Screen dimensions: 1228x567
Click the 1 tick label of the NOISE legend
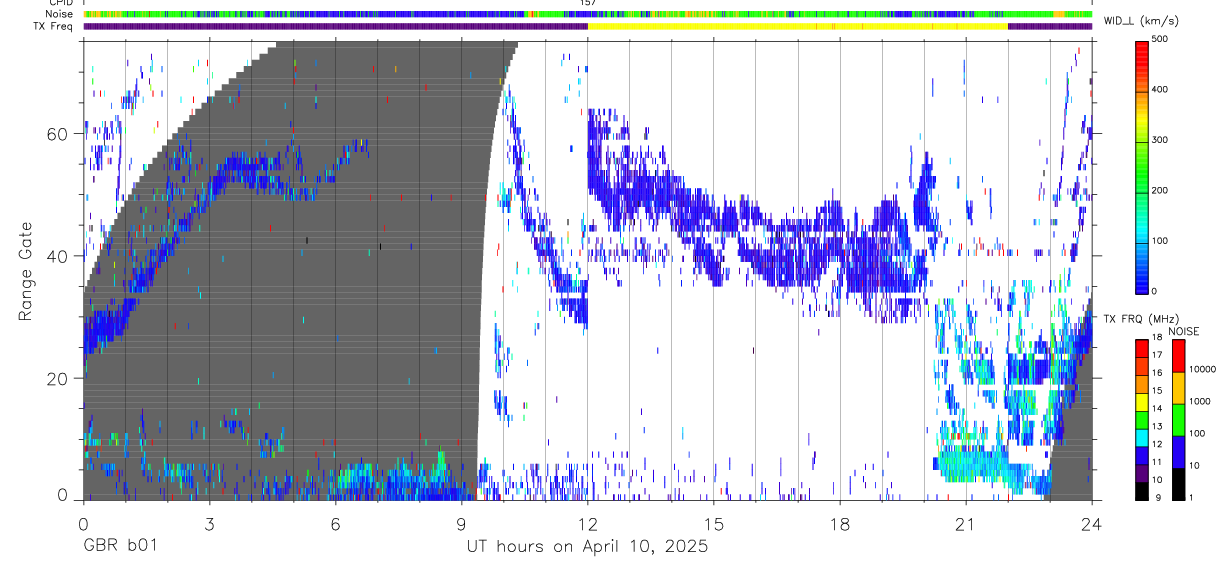(x=1190, y=497)
